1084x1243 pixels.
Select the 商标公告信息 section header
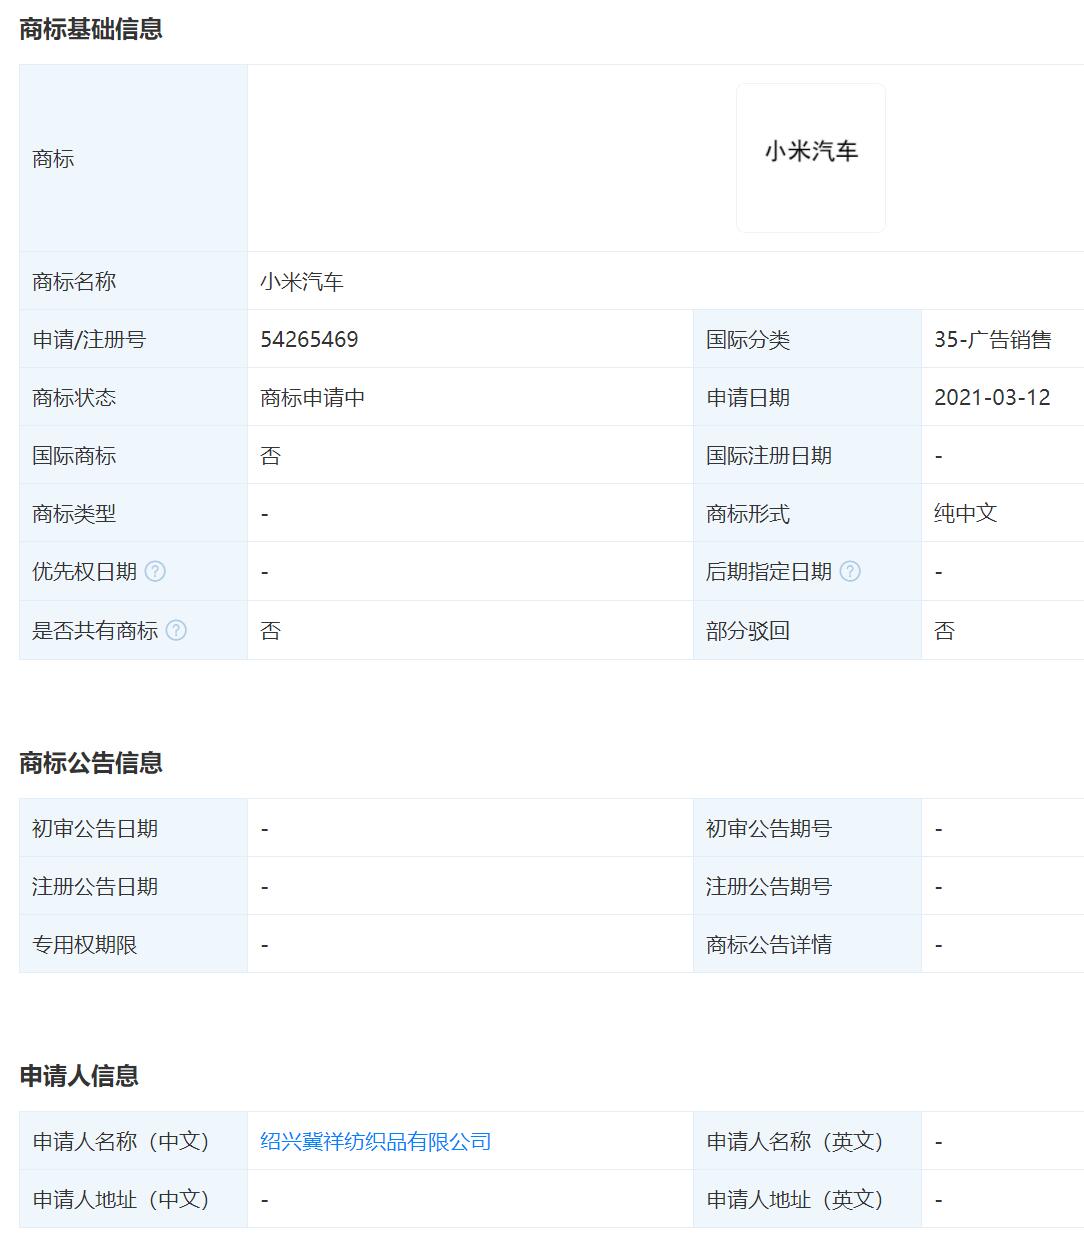[x=93, y=762]
